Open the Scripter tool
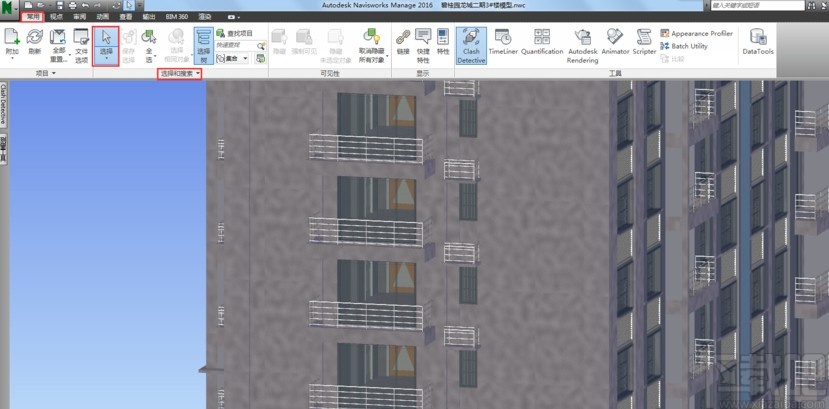Viewport: 829px width, 409px height. click(x=644, y=44)
